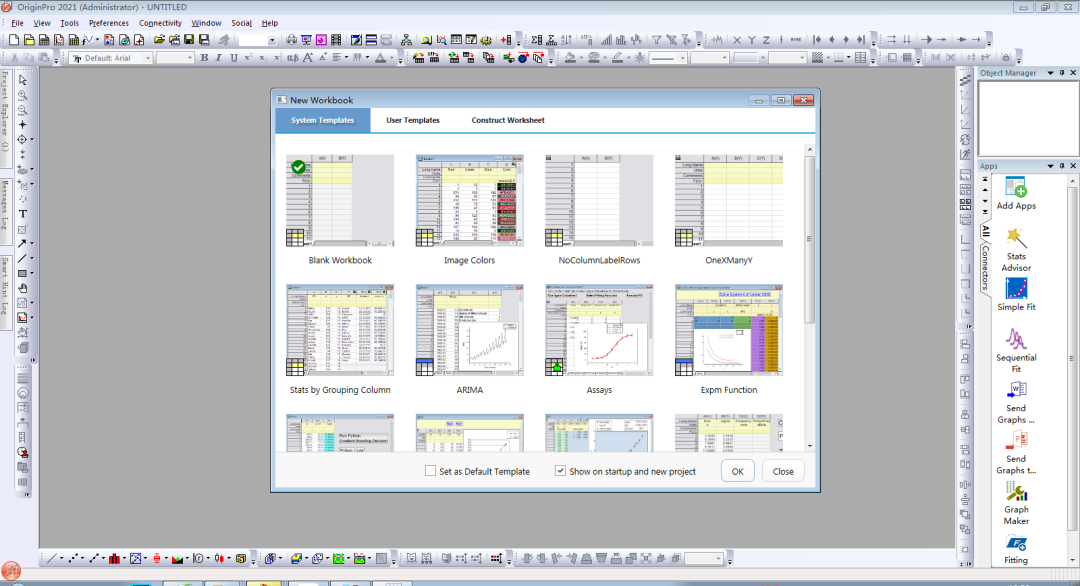Click the fill color bucket swatch
1080x586 pixels.
[570, 58]
